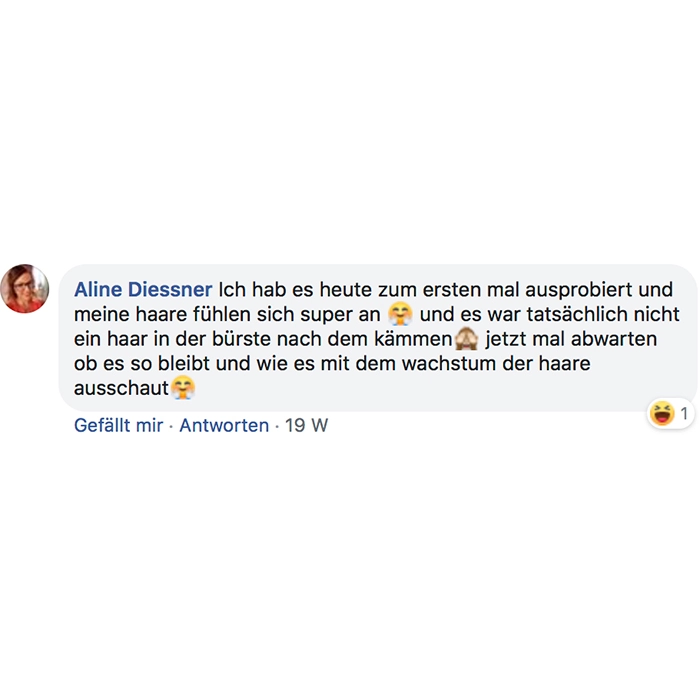Screen dimensions: 700x700
Task: Click the word "tatsächlich" in the comment
Action: coord(578,314)
